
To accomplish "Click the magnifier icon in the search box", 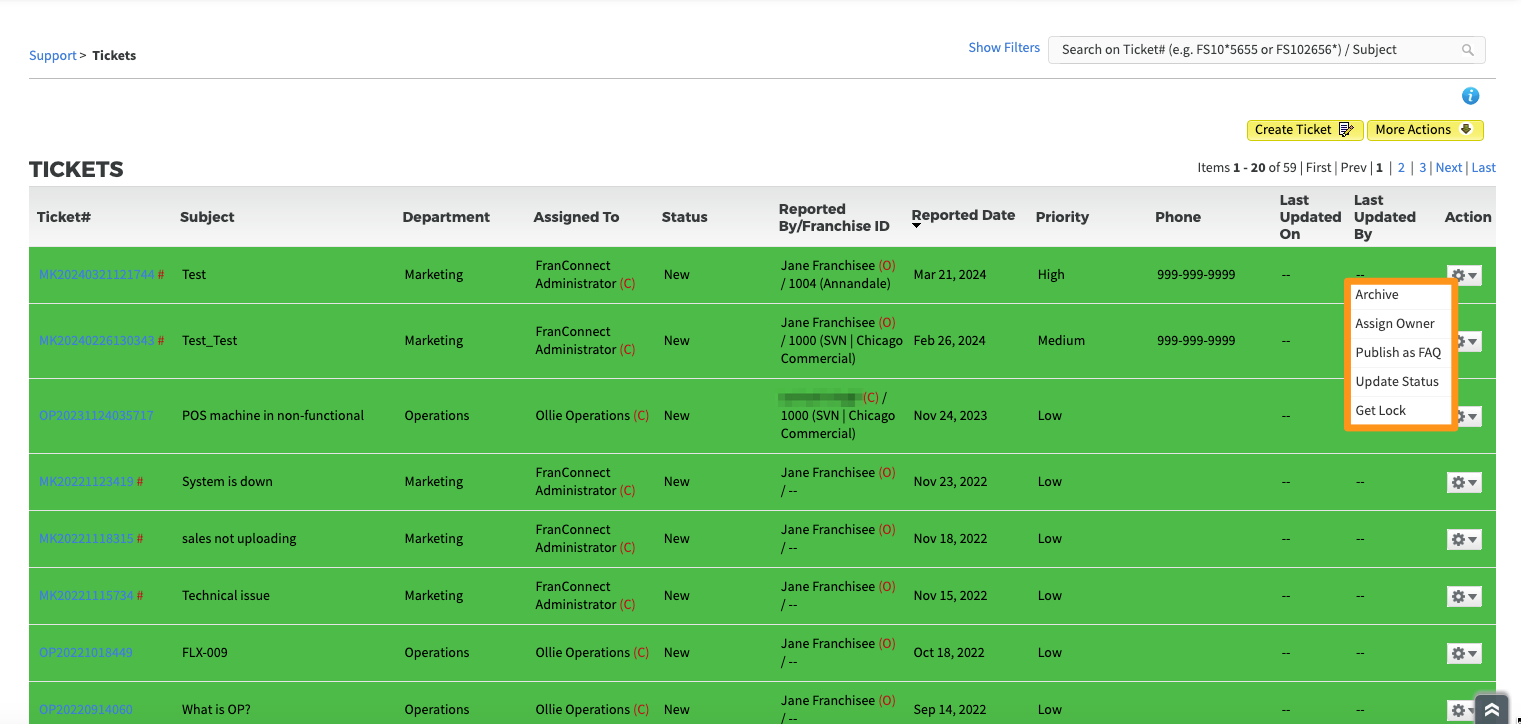I will pyautogui.click(x=1468, y=50).
